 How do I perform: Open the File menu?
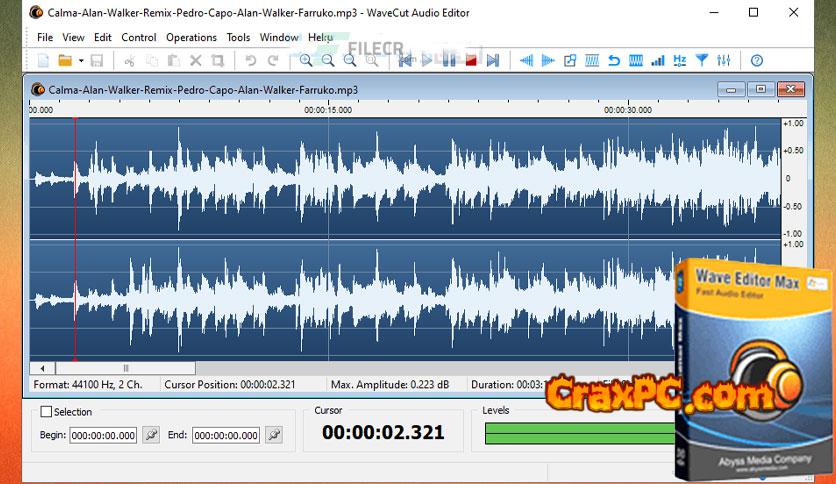[45, 37]
